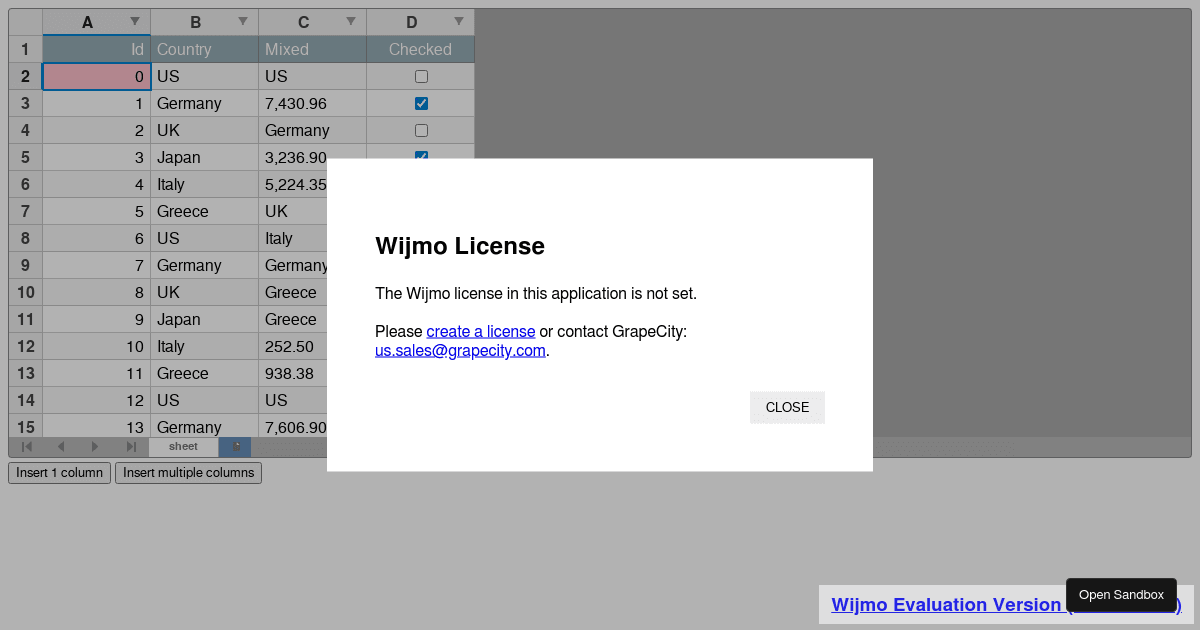Viewport: 1200px width, 630px height.
Task: Click 'Insert 1 column' button
Action: 60,473
